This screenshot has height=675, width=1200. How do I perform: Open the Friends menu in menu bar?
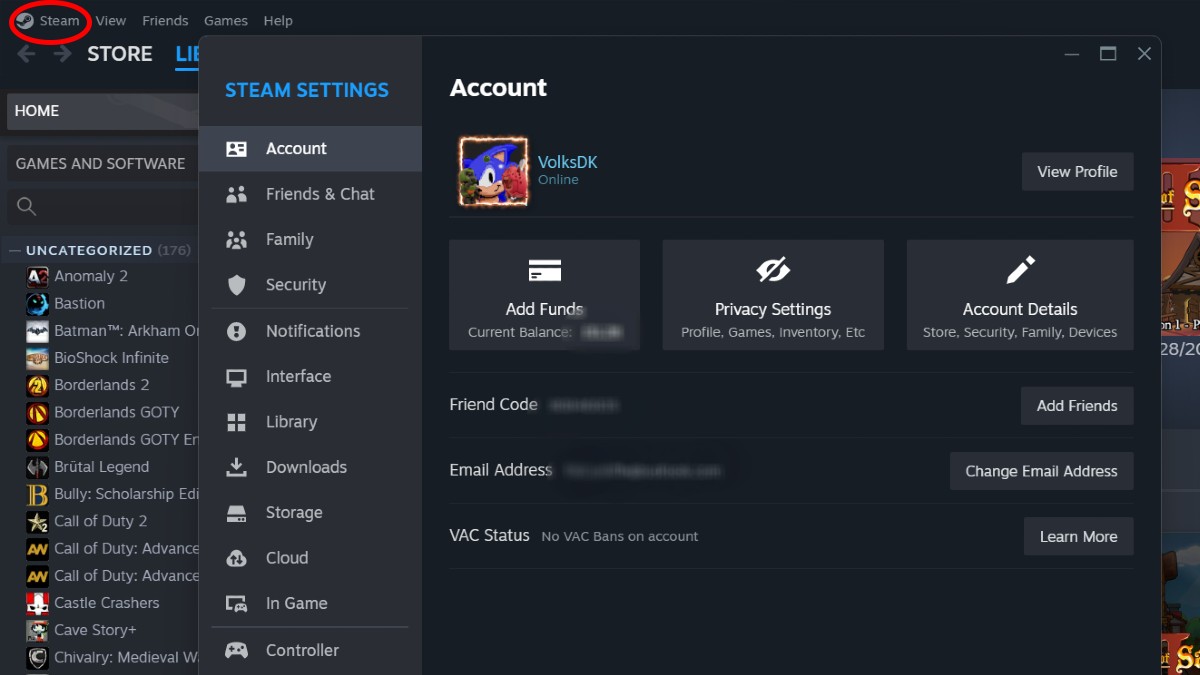pyautogui.click(x=165, y=21)
